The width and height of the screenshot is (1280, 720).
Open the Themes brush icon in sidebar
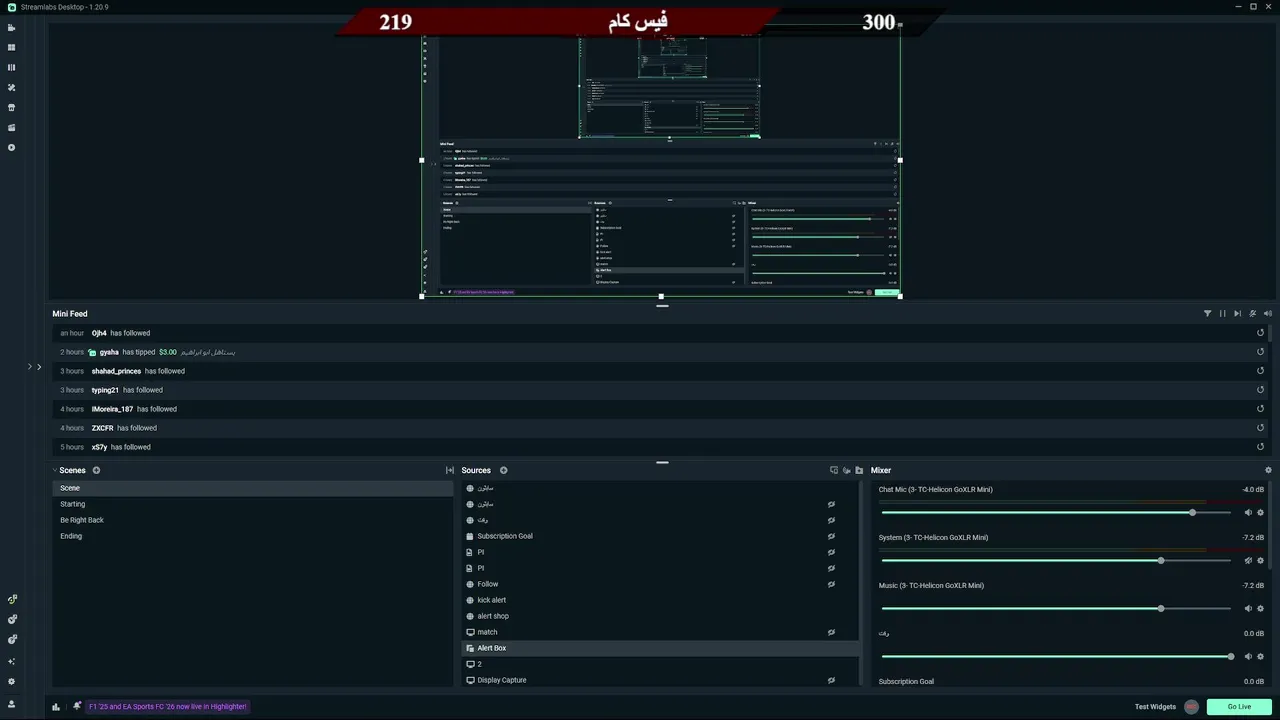tap(12, 87)
